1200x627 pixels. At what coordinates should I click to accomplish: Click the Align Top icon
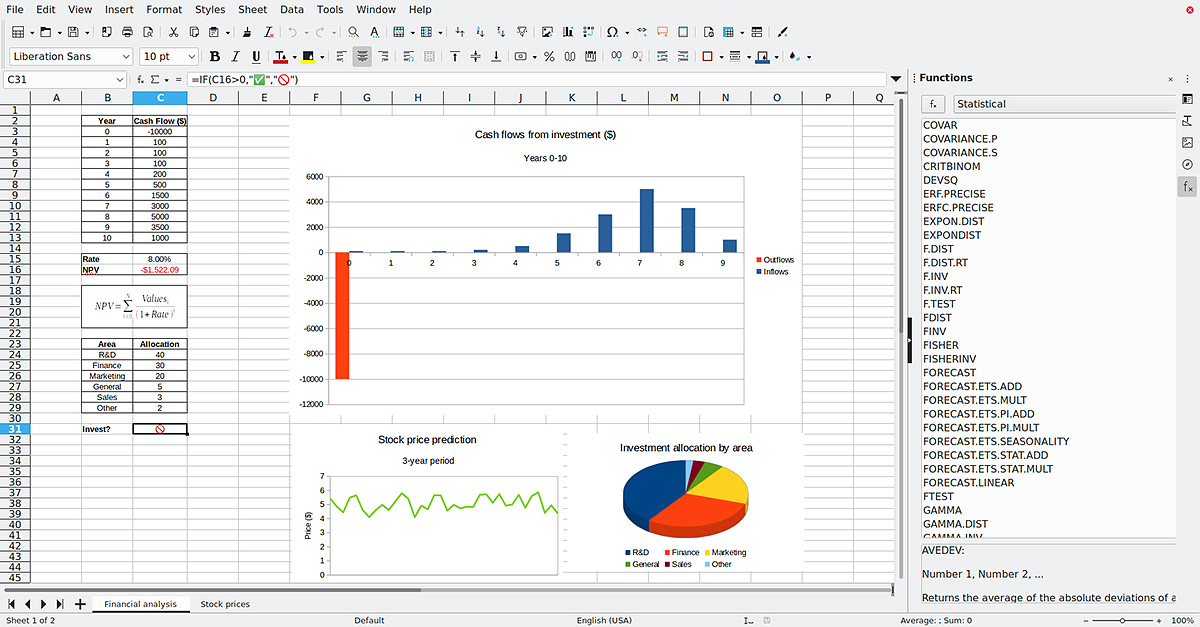pos(455,56)
